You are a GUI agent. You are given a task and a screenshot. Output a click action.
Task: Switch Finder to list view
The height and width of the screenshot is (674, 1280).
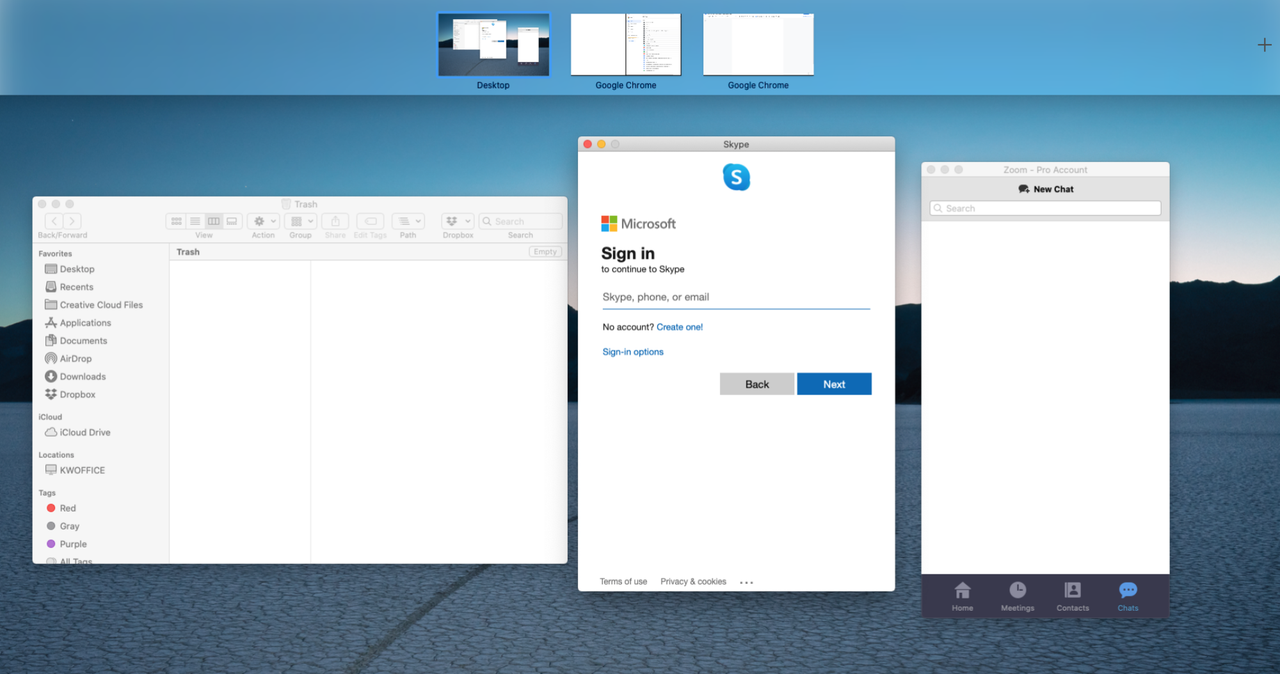195,221
